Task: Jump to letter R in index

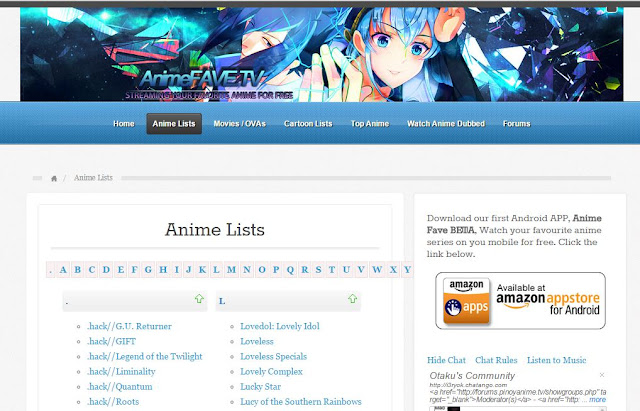Action: pyautogui.click(x=305, y=270)
